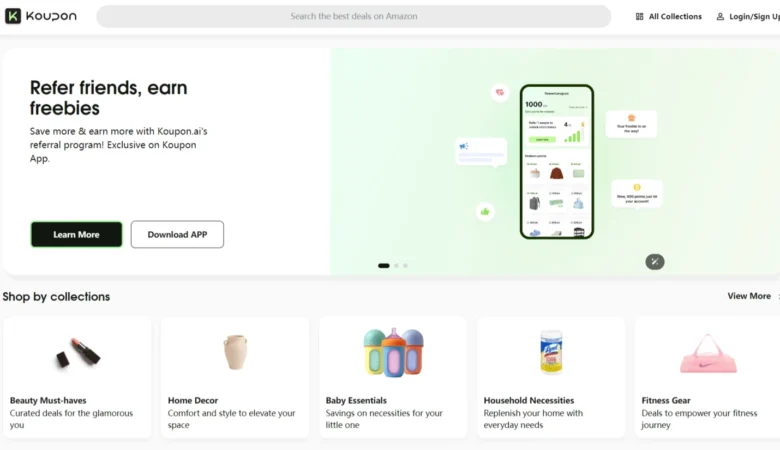Select the first carousel indicator dot

pos(384,266)
